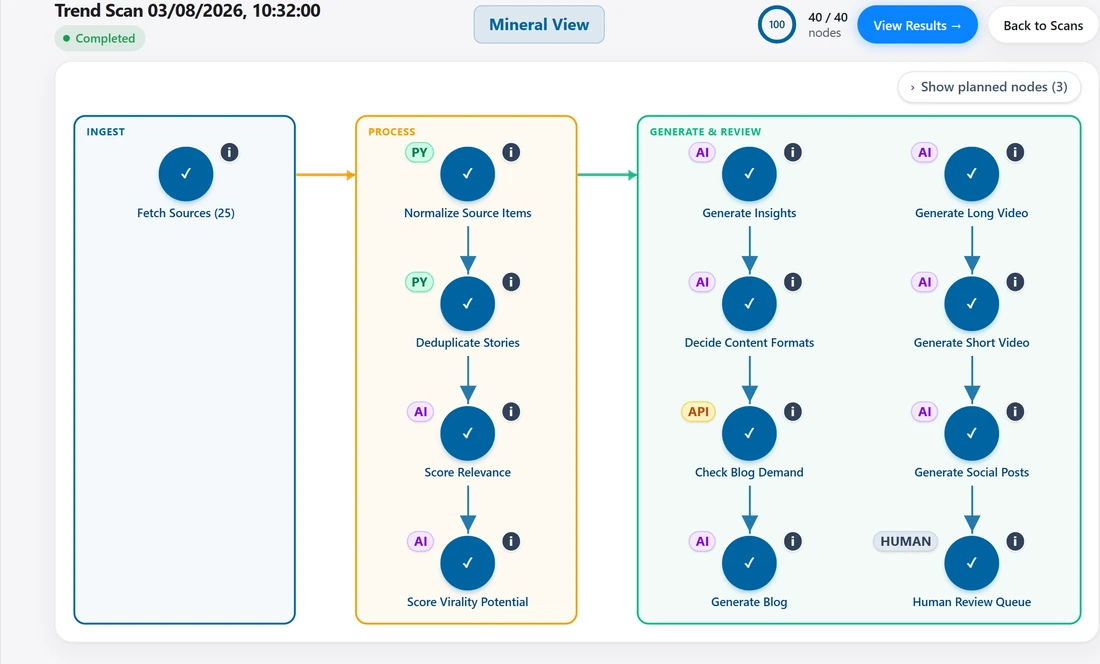The image size is (1100, 664).
Task: Expand Show planned nodes (3)
Action: tap(989, 87)
